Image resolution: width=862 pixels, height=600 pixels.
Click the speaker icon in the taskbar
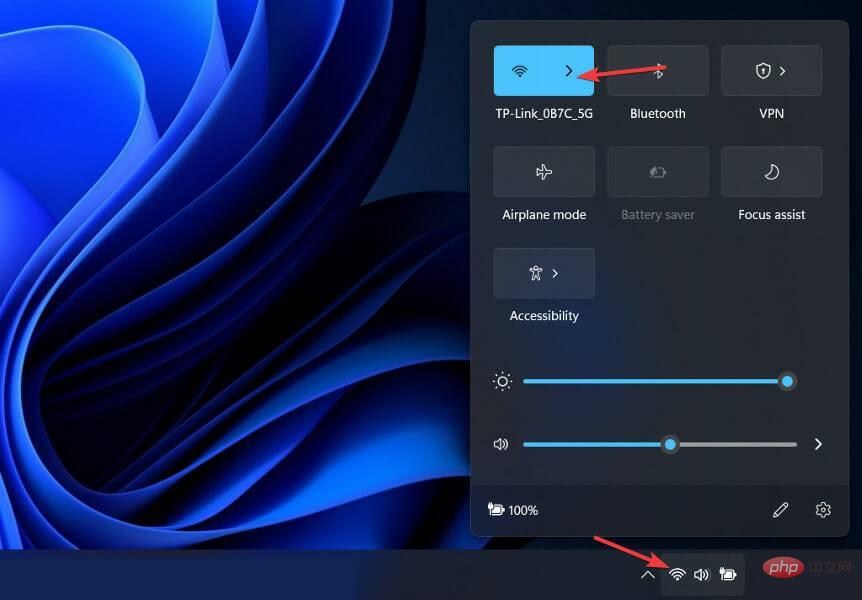(x=701, y=575)
